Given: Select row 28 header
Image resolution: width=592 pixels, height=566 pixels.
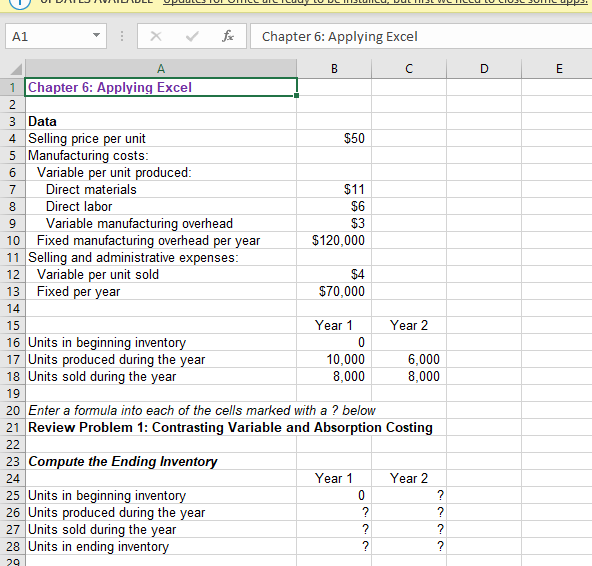Looking at the screenshot, I should (x=12, y=546).
